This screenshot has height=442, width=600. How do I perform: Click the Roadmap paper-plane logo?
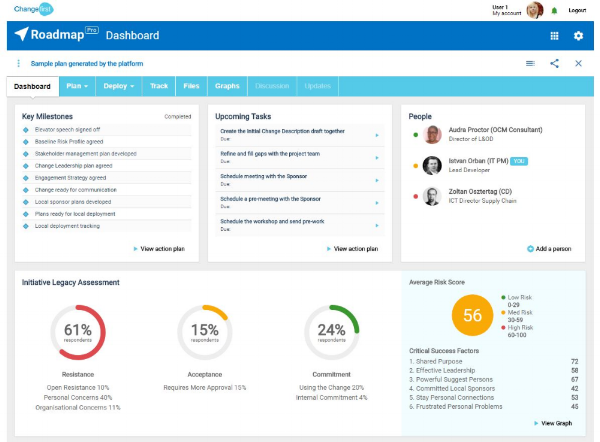click(22, 35)
